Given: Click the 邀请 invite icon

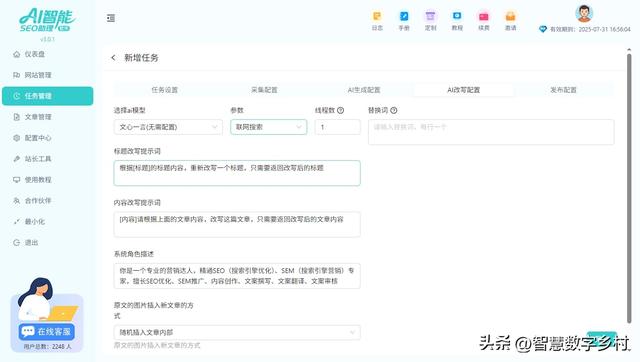Looking at the screenshot, I should click(x=511, y=20).
